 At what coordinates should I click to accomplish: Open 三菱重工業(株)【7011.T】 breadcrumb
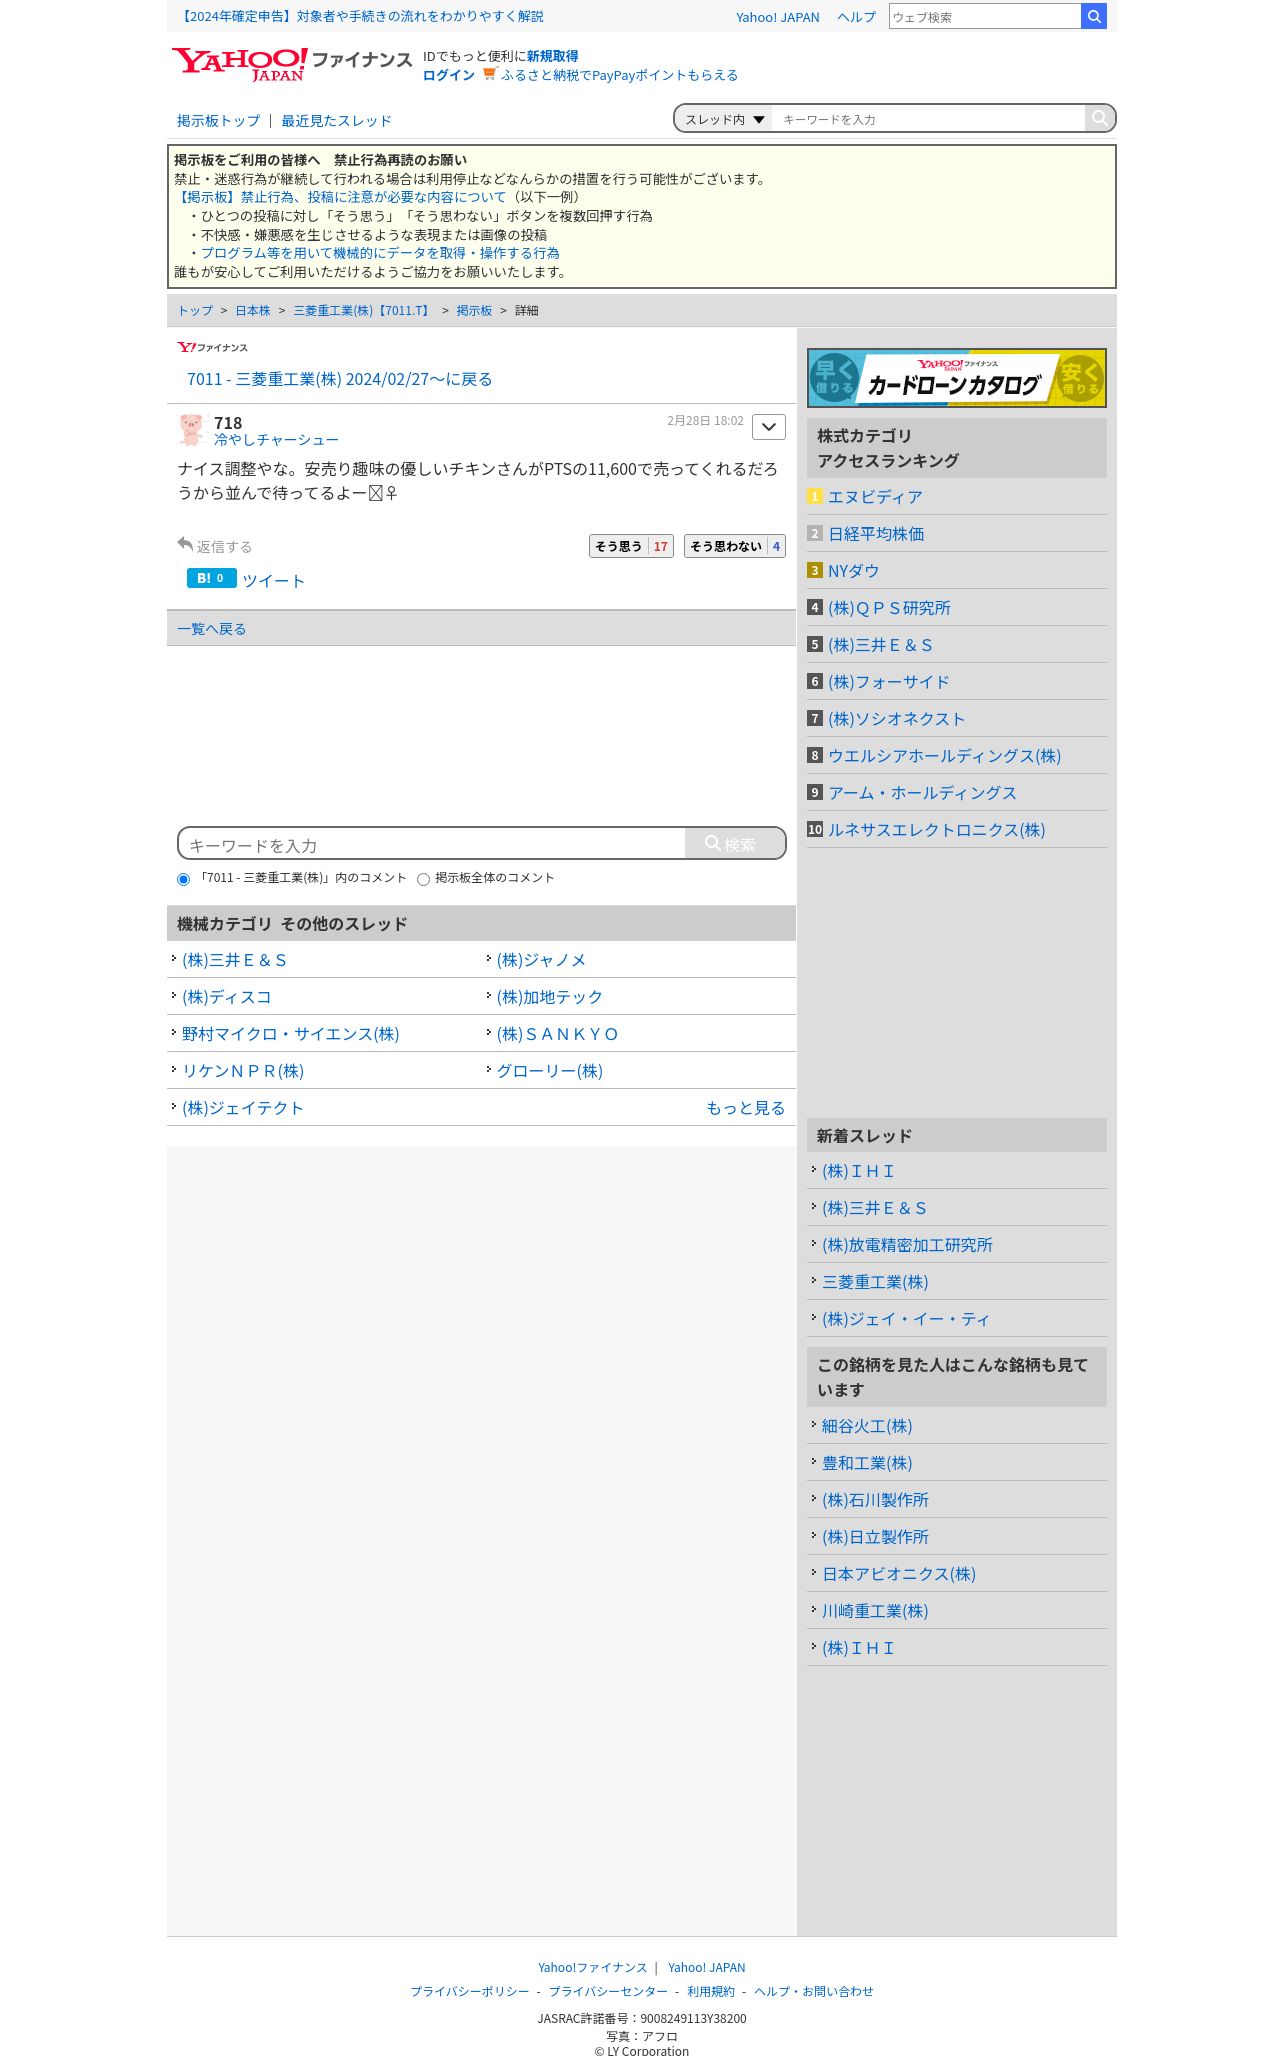point(363,311)
